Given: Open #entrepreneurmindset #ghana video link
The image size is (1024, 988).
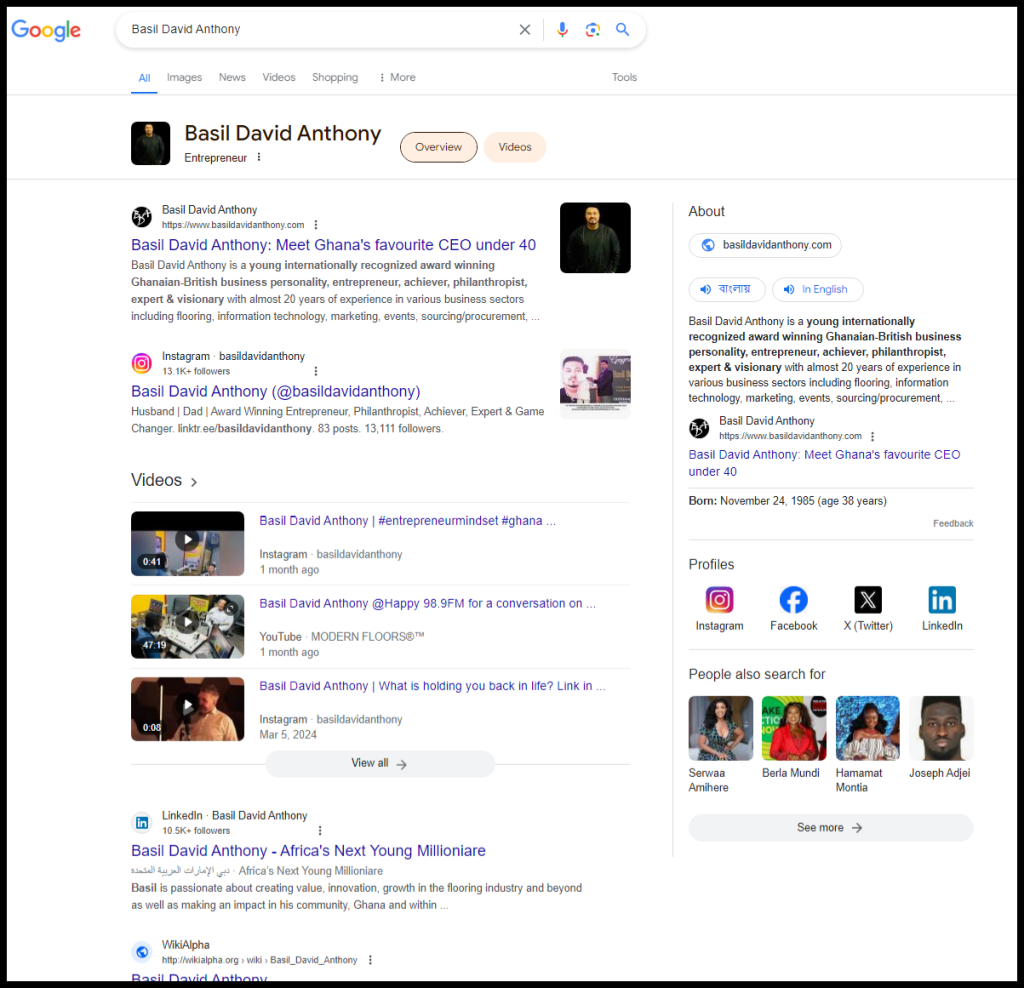Looking at the screenshot, I should click(408, 520).
